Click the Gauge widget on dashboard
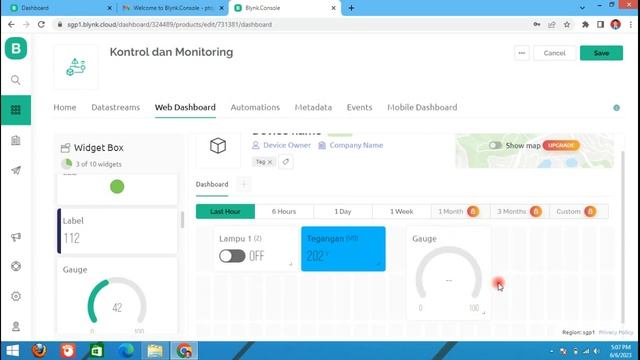 449,273
